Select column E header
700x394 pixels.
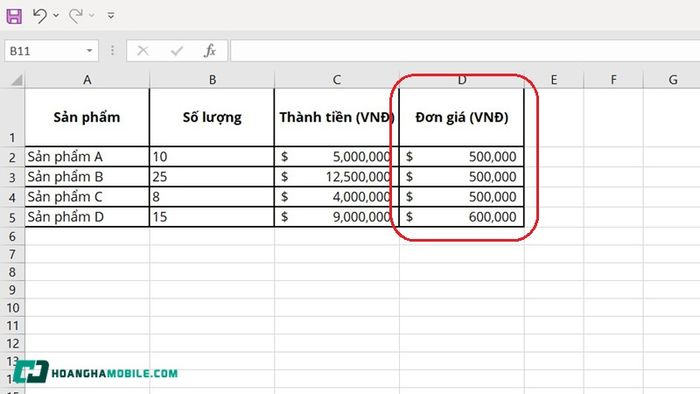click(x=554, y=80)
